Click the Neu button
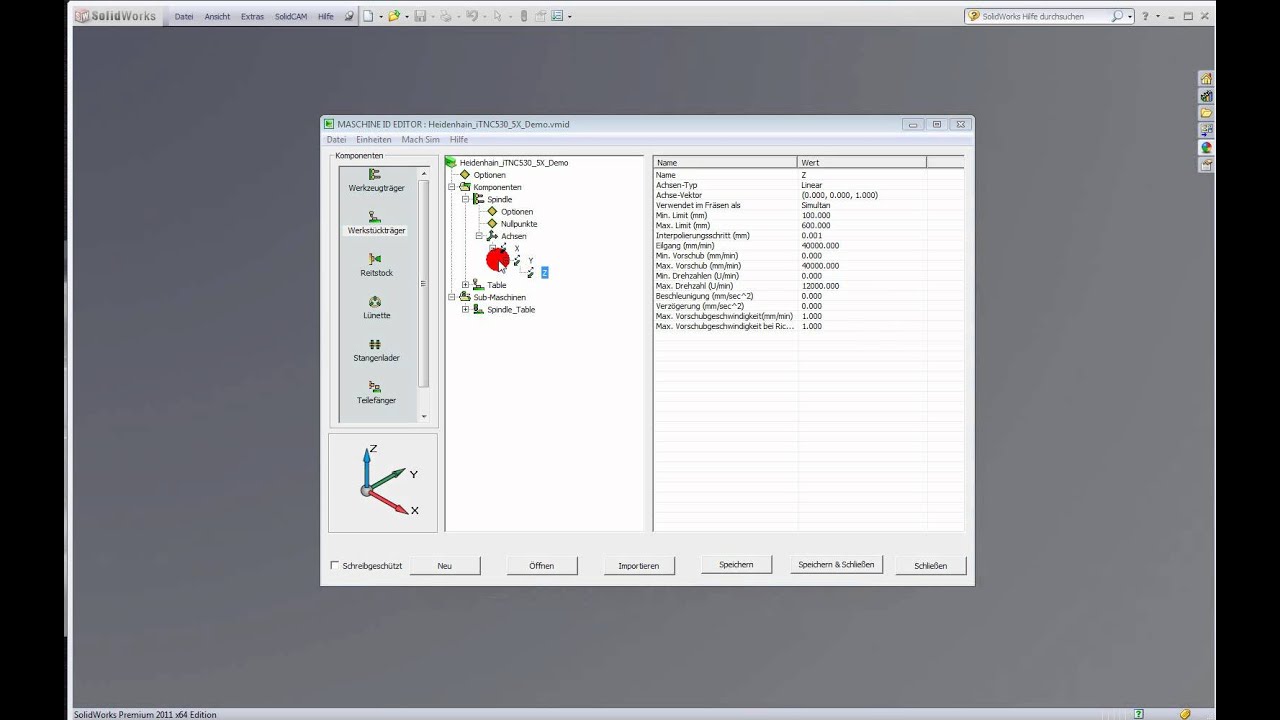This screenshot has width=1280, height=720. point(445,566)
